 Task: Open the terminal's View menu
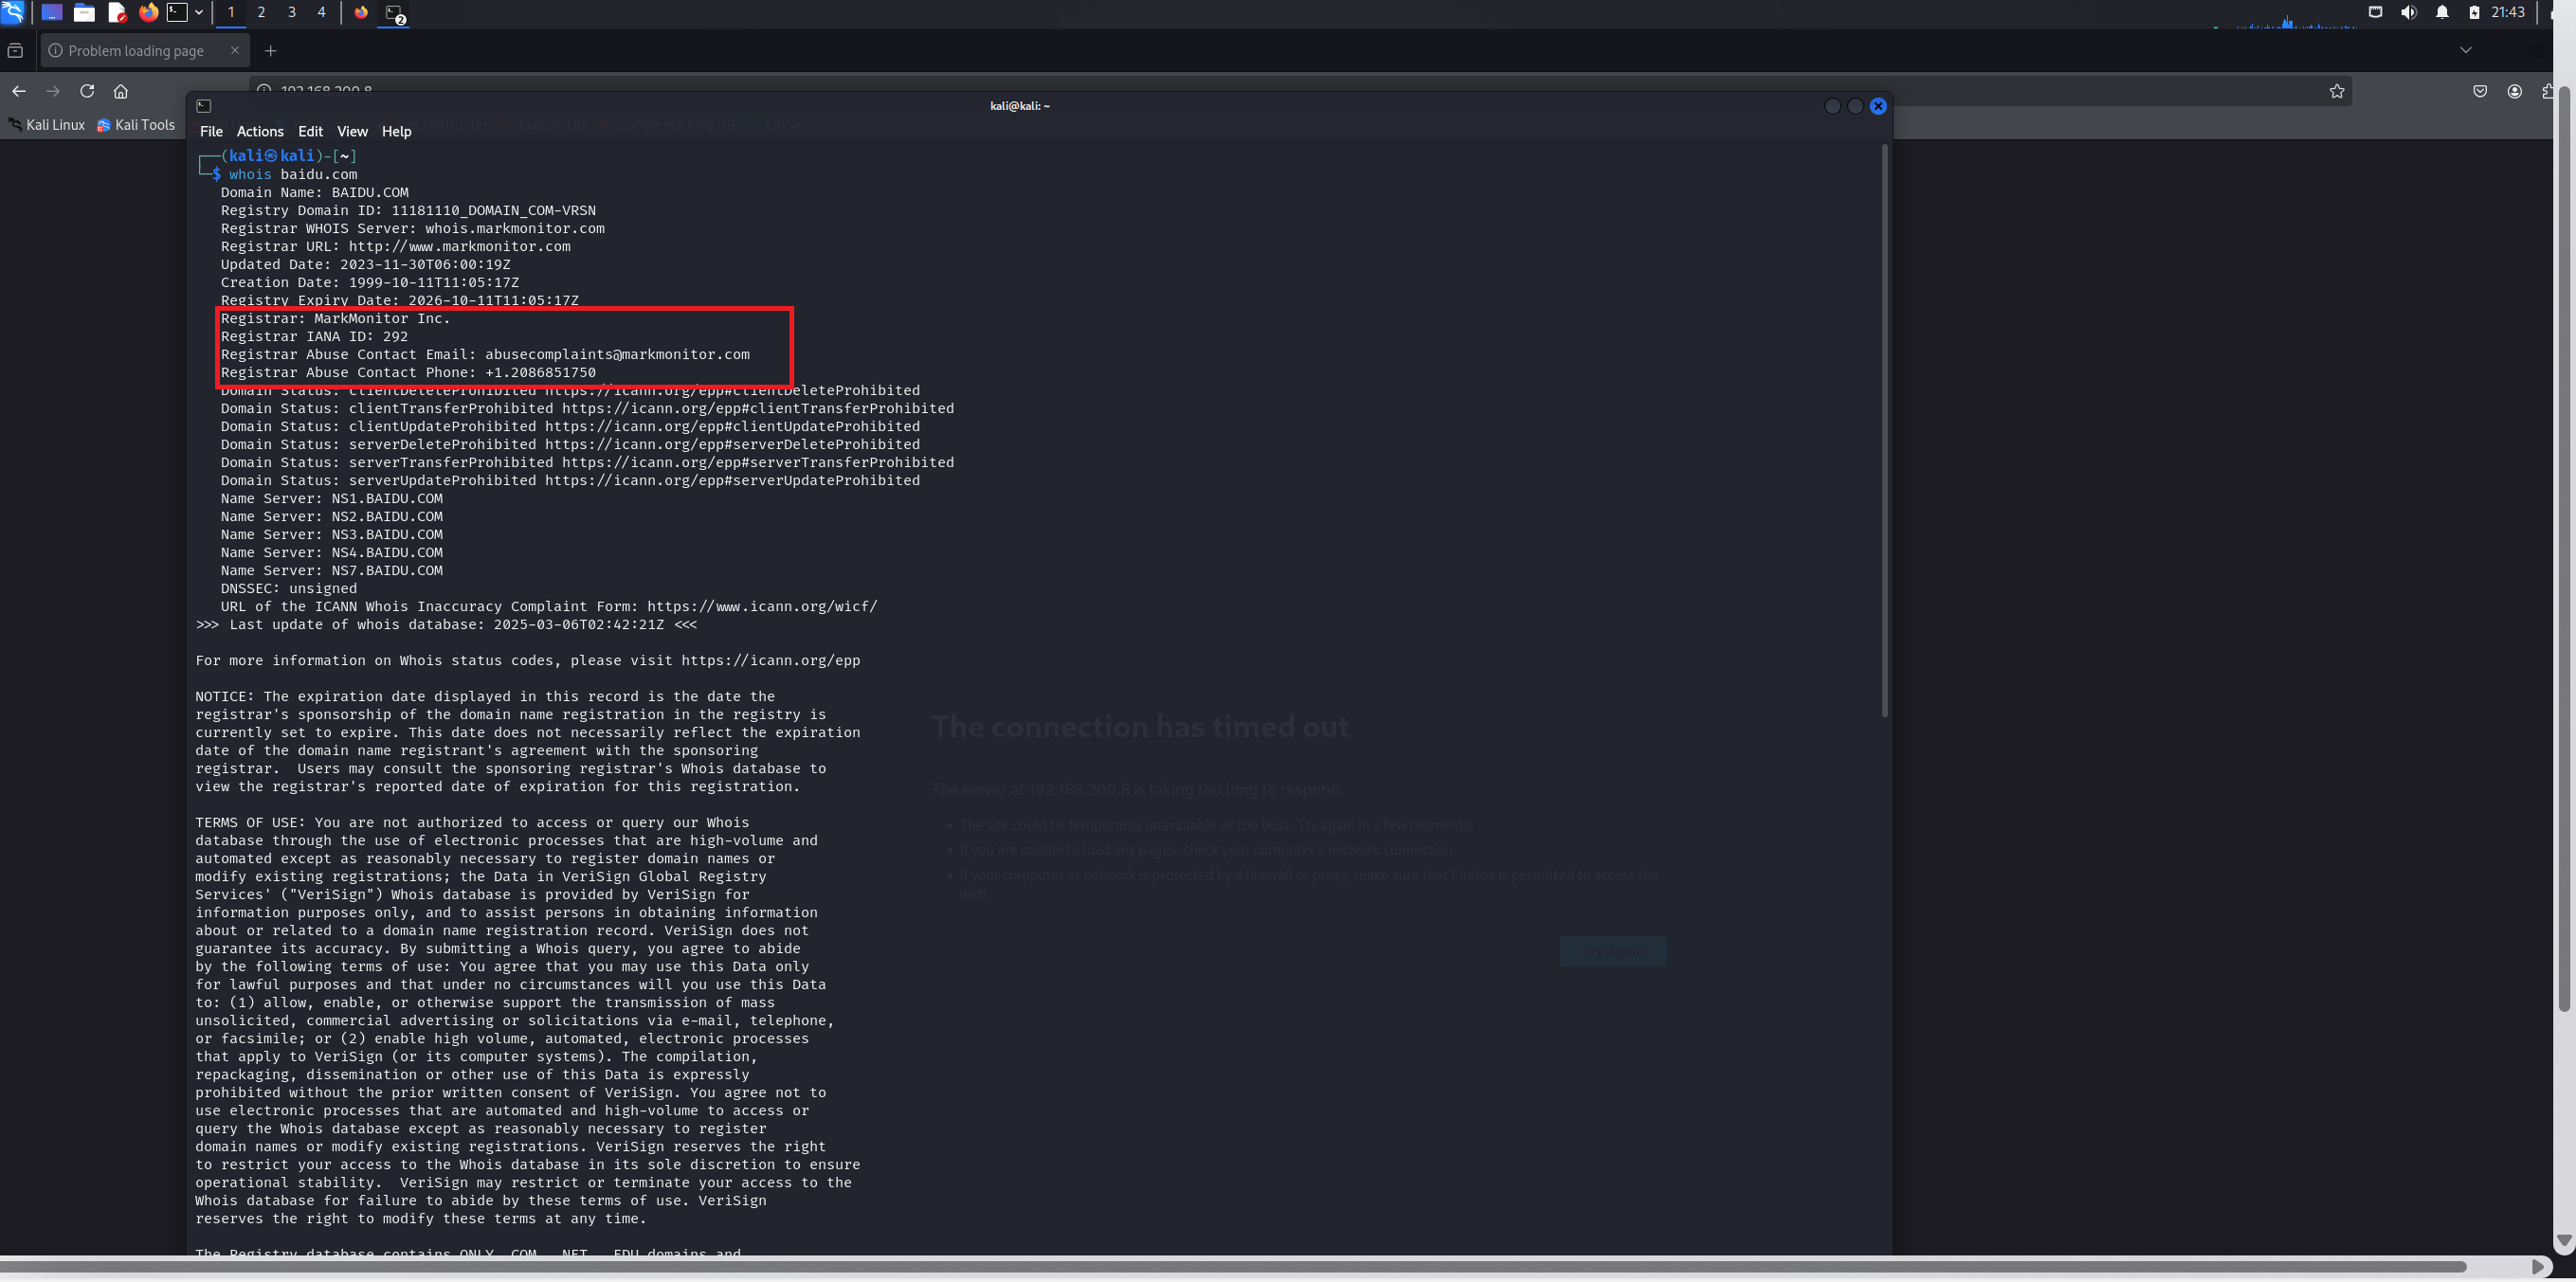click(352, 131)
